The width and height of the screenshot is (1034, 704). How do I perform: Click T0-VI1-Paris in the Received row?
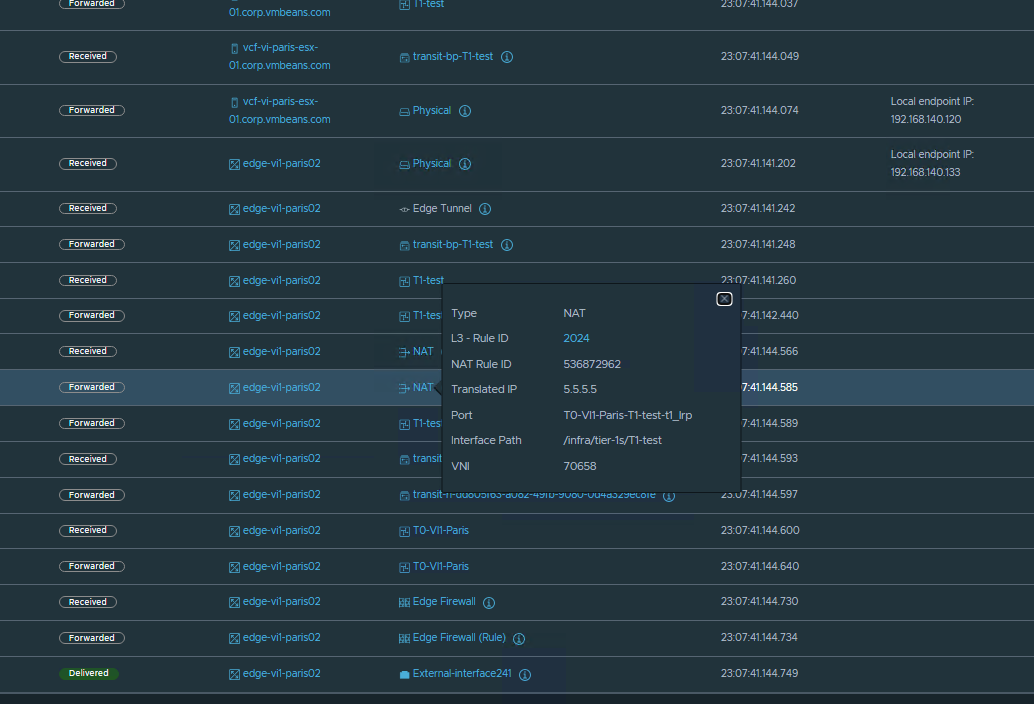click(440, 530)
